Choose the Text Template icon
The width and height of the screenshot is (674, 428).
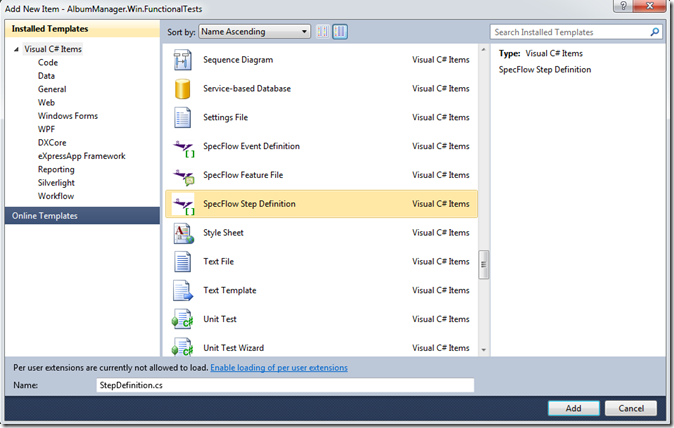coord(183,290)
